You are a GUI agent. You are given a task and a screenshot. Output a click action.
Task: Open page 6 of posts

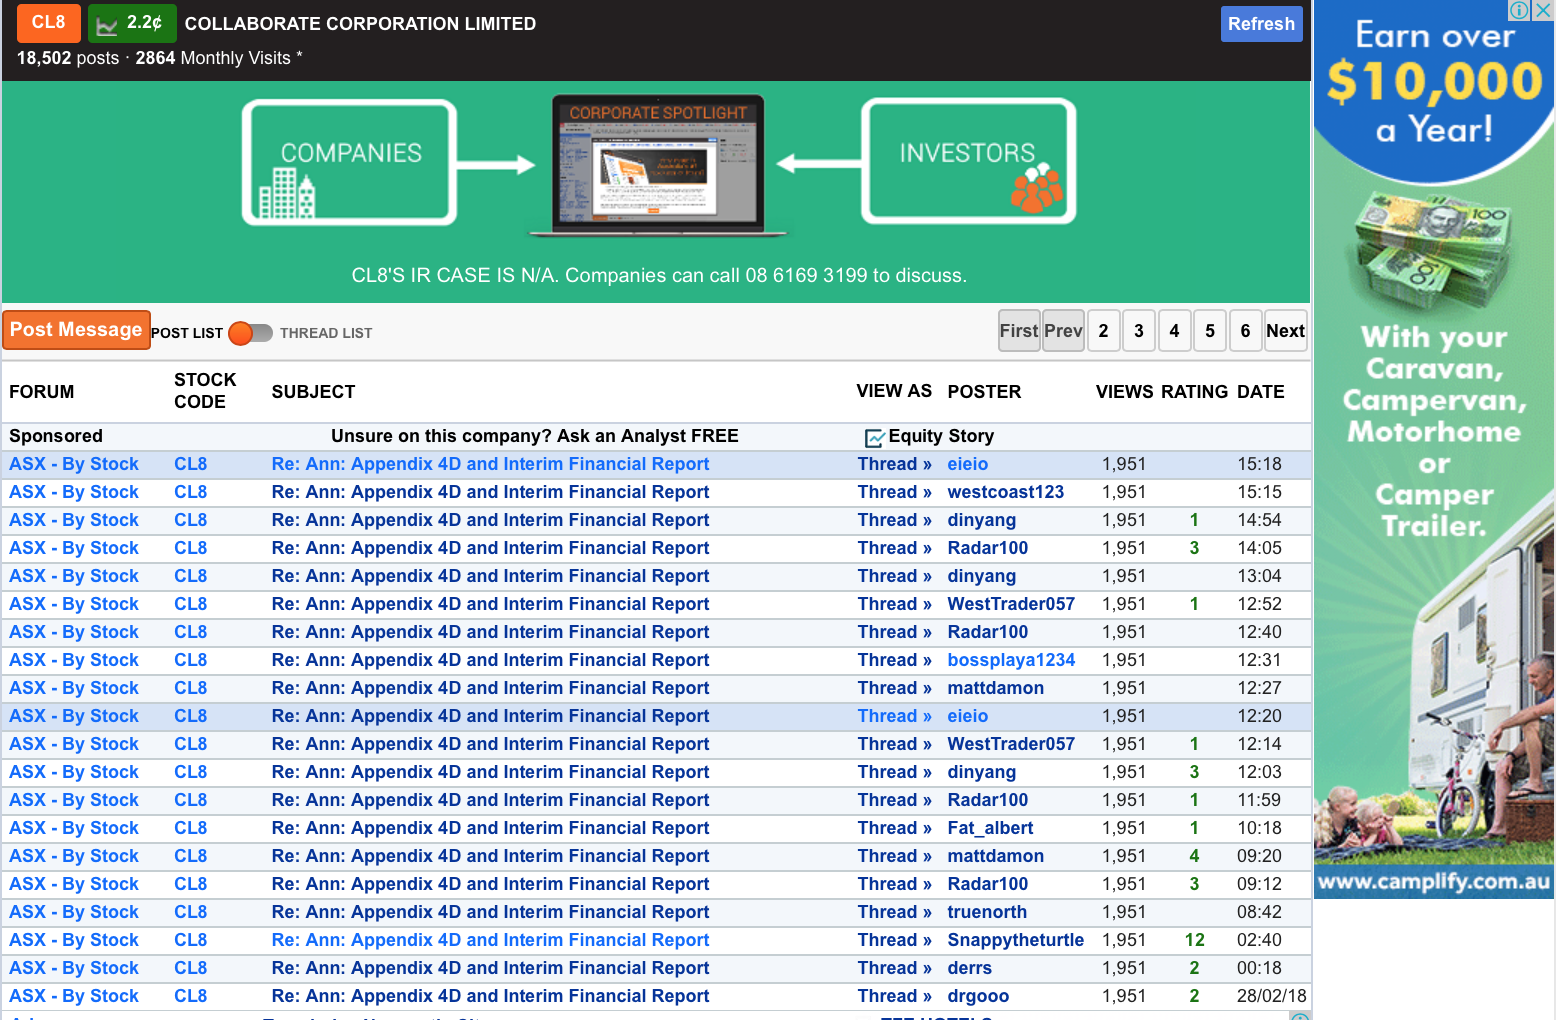pos(1245,331)
